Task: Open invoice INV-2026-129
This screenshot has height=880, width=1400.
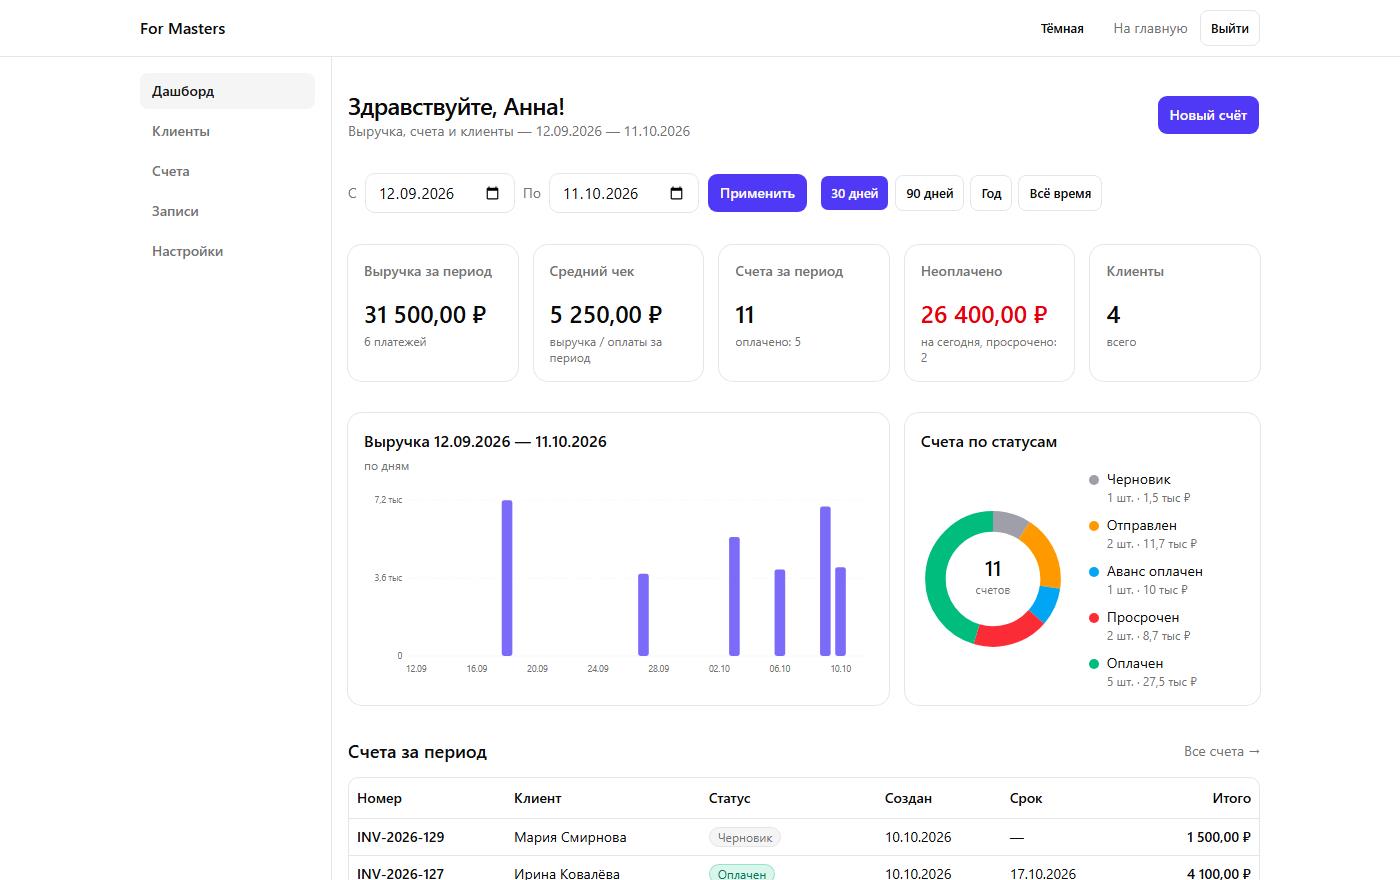Action: pos(401,837)
